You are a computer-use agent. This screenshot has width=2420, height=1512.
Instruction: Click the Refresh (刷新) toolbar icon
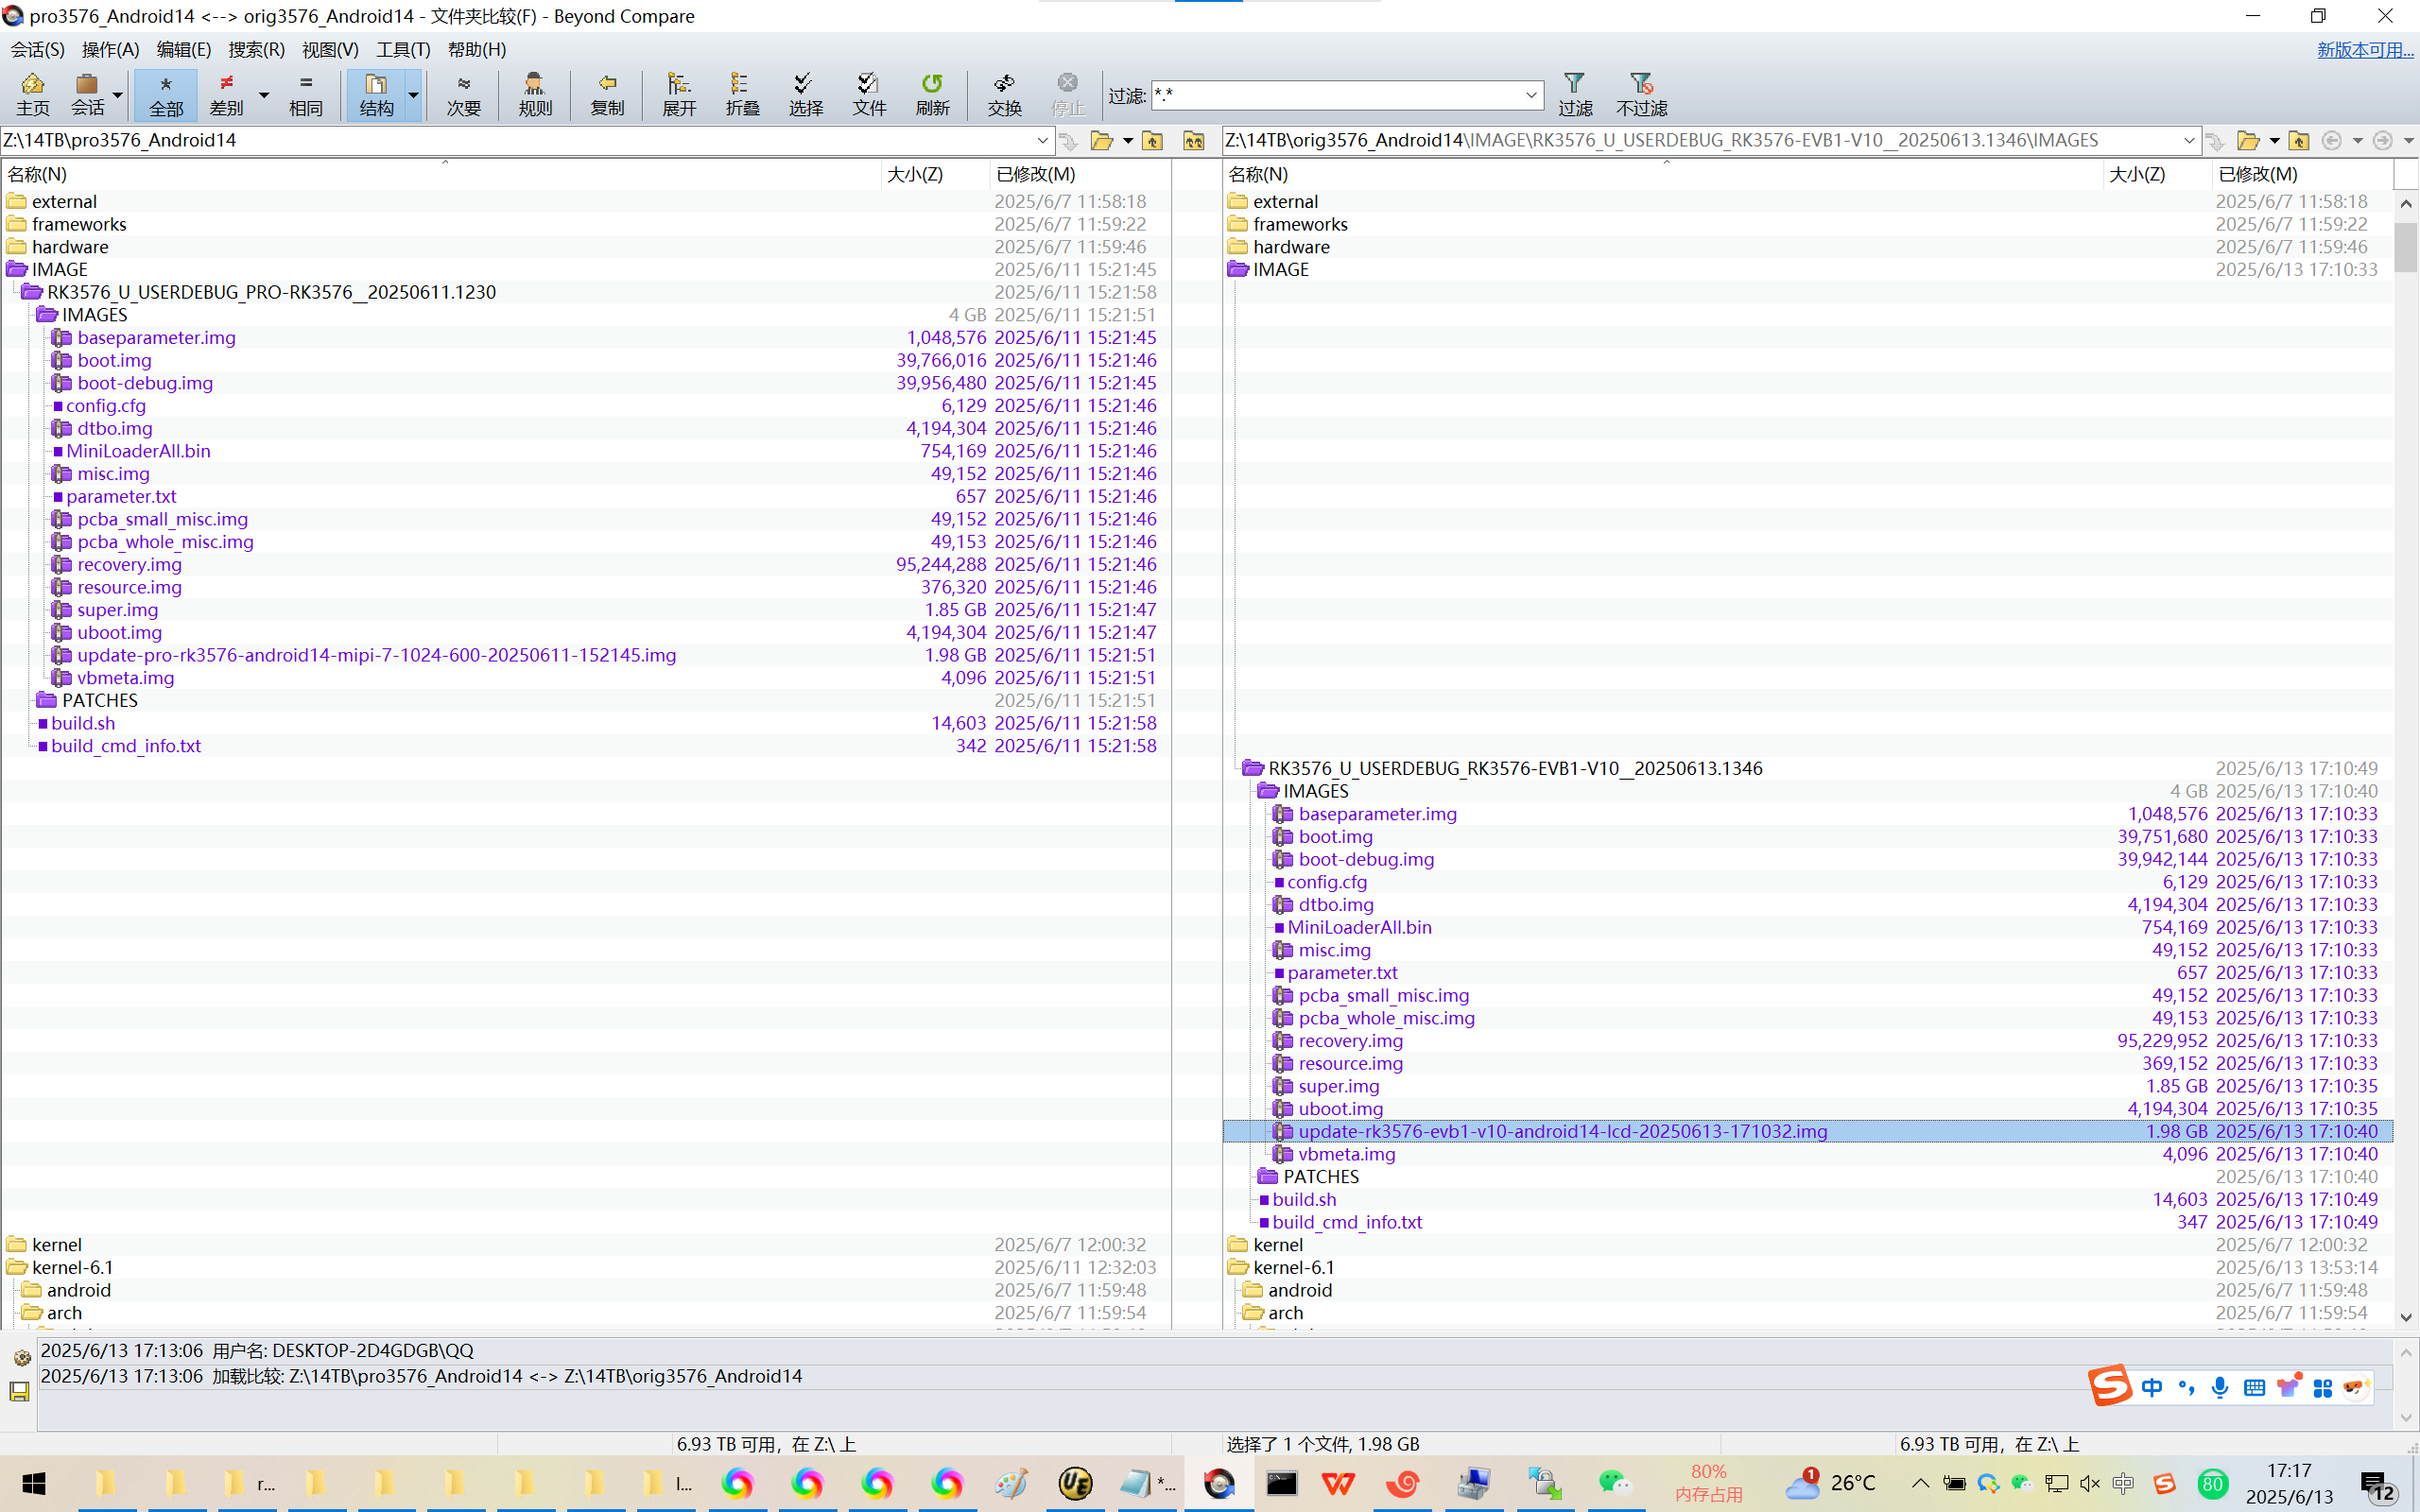tap(931, 94)
